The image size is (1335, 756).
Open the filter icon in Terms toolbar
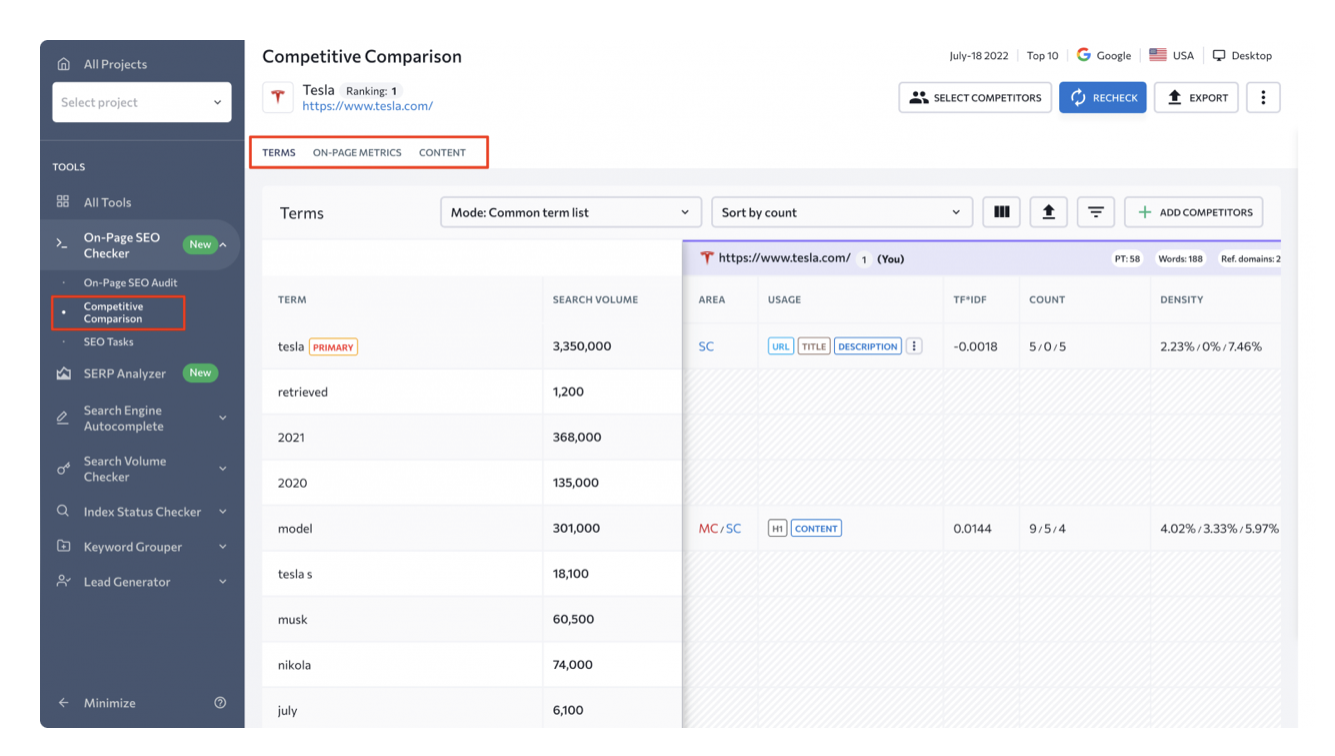[x=1096, y=212]
